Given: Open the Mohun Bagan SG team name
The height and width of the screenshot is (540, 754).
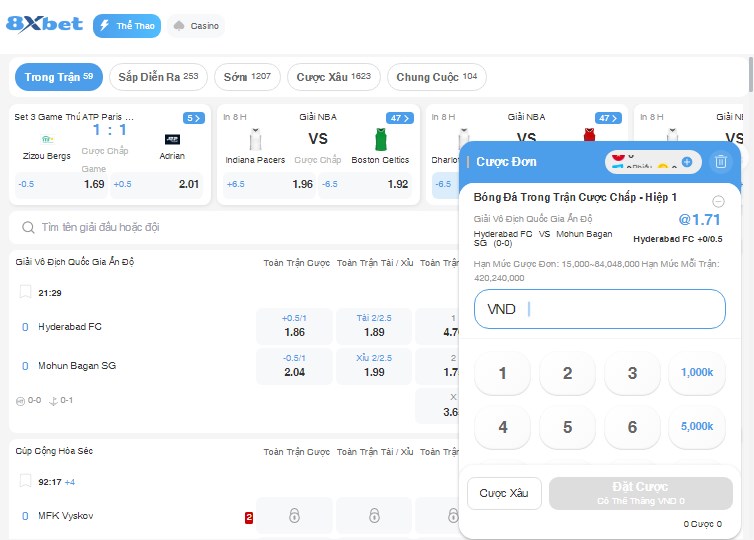Looking at the screenshot, I should click(77, 365).
